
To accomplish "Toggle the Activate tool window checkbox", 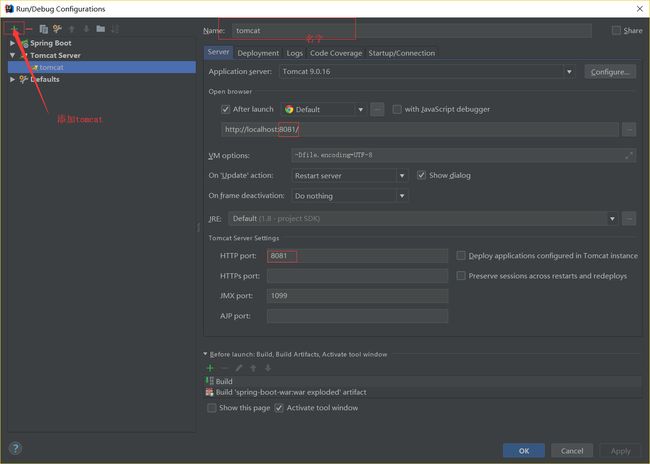I will click(x=279, y=408).
